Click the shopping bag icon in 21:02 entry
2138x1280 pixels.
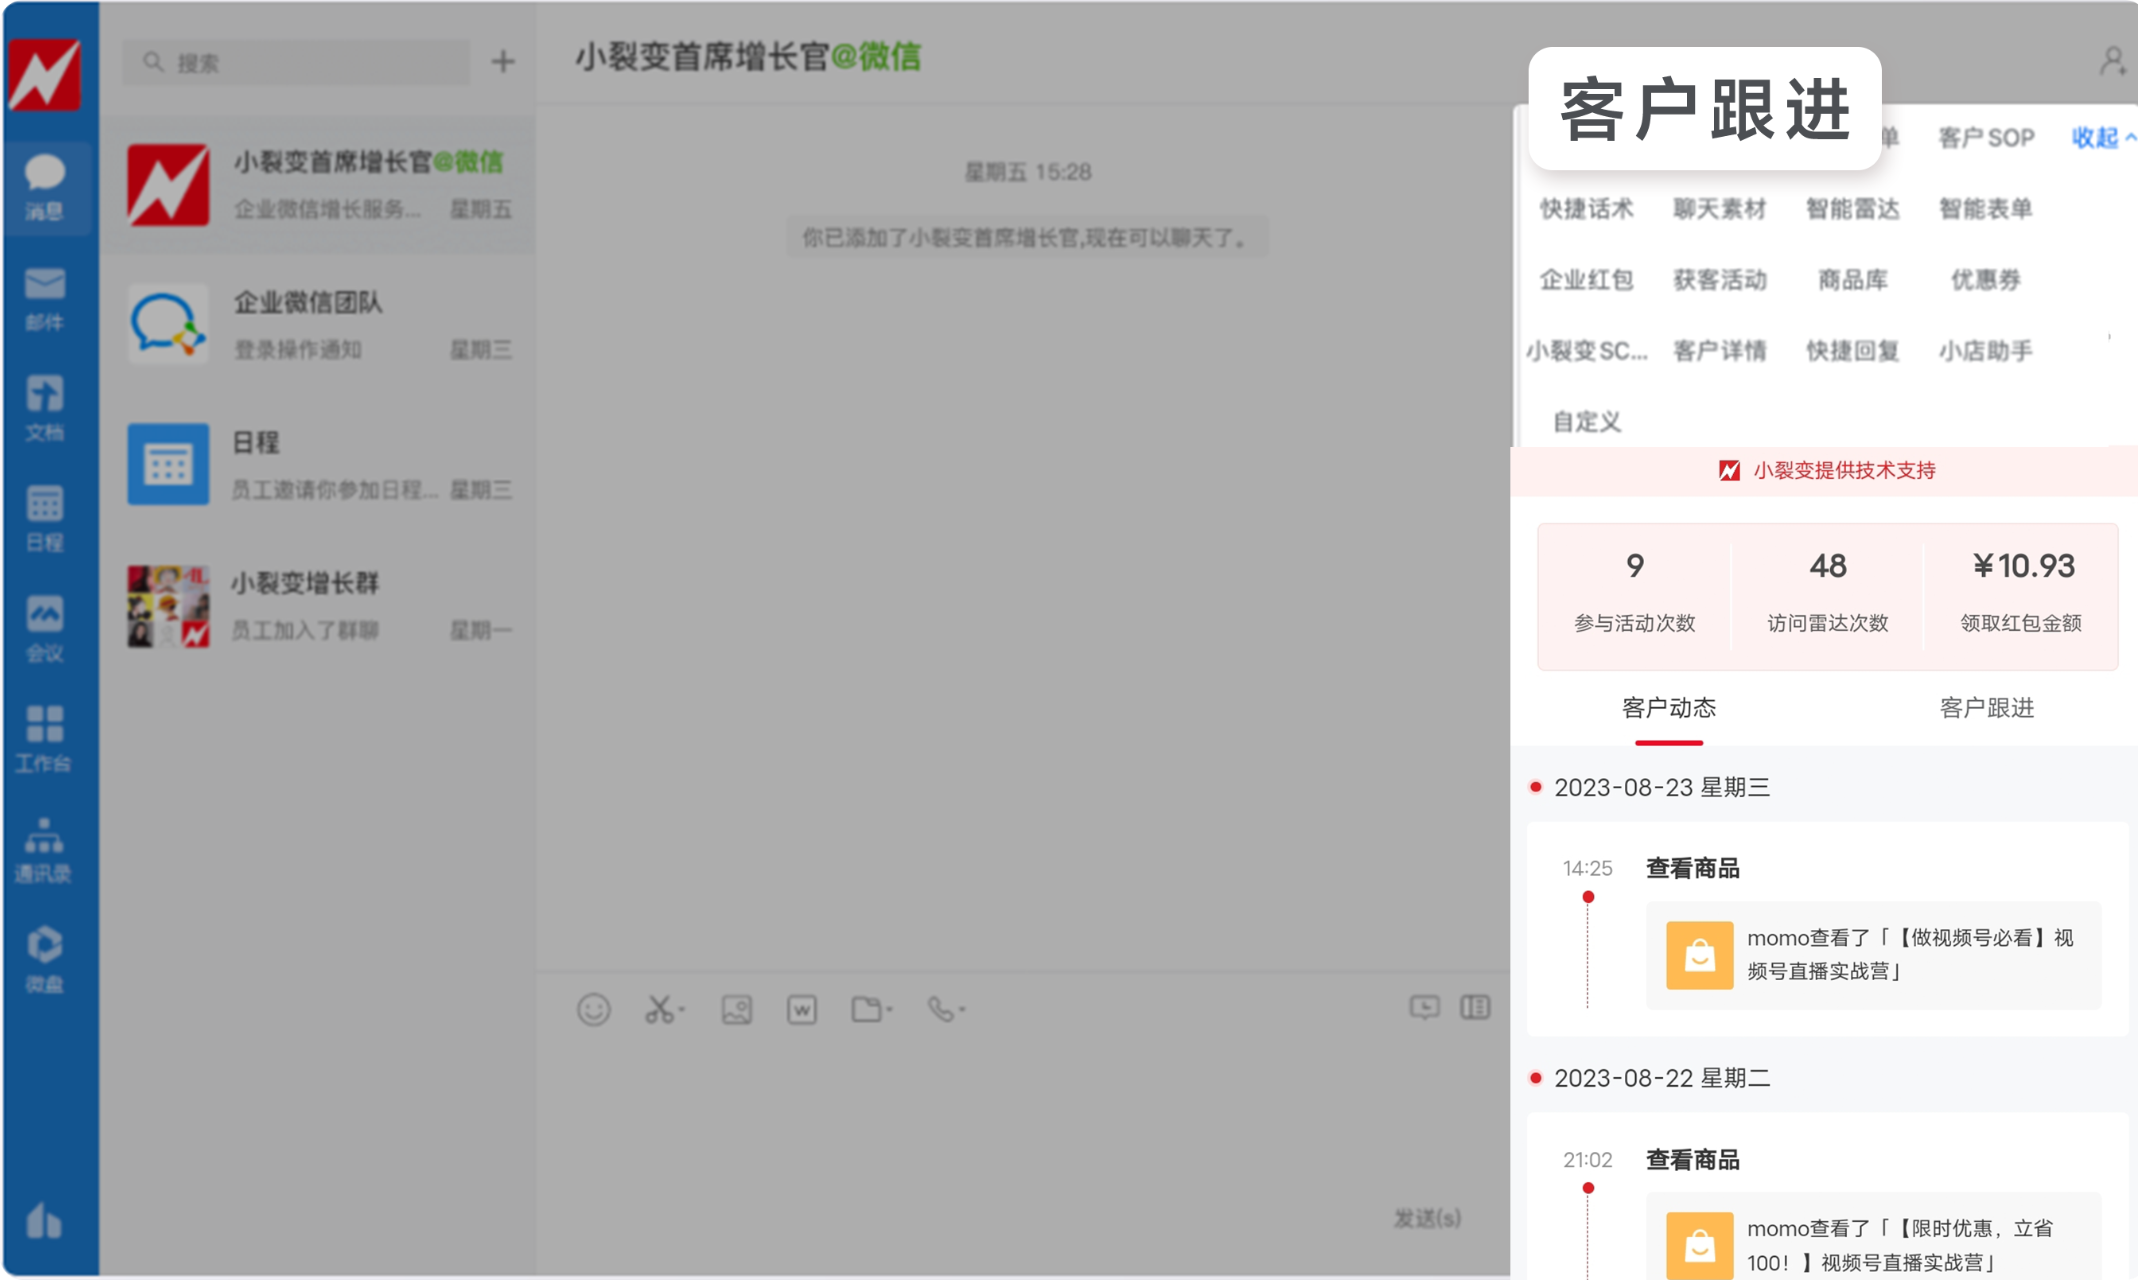(x=1699, y=1245)
